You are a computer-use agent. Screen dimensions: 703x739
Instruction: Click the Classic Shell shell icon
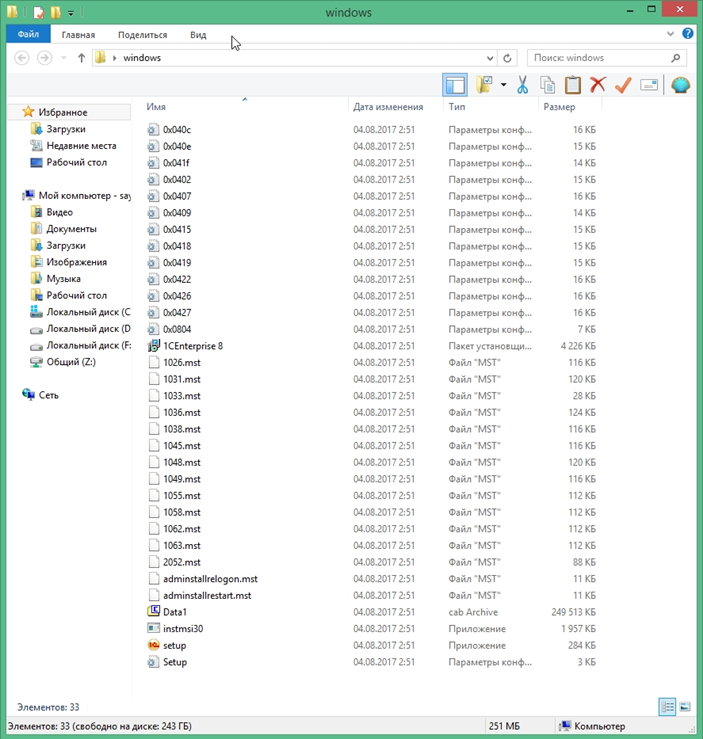point(680,85)
